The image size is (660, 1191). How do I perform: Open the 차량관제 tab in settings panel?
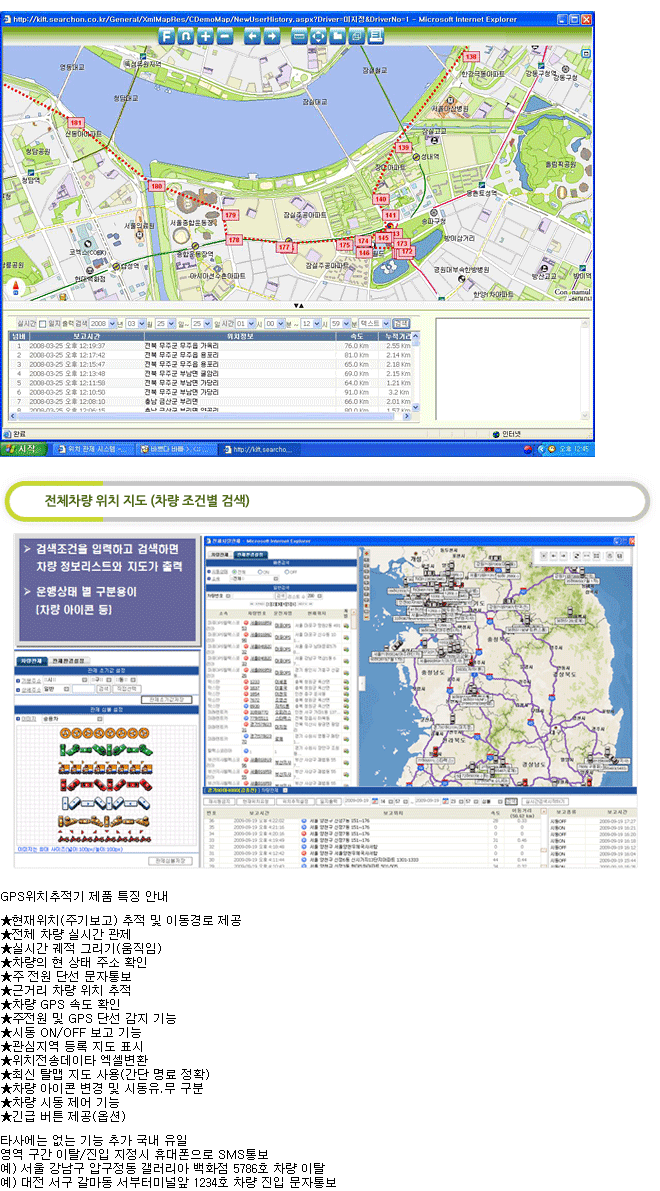coord(32,661)
